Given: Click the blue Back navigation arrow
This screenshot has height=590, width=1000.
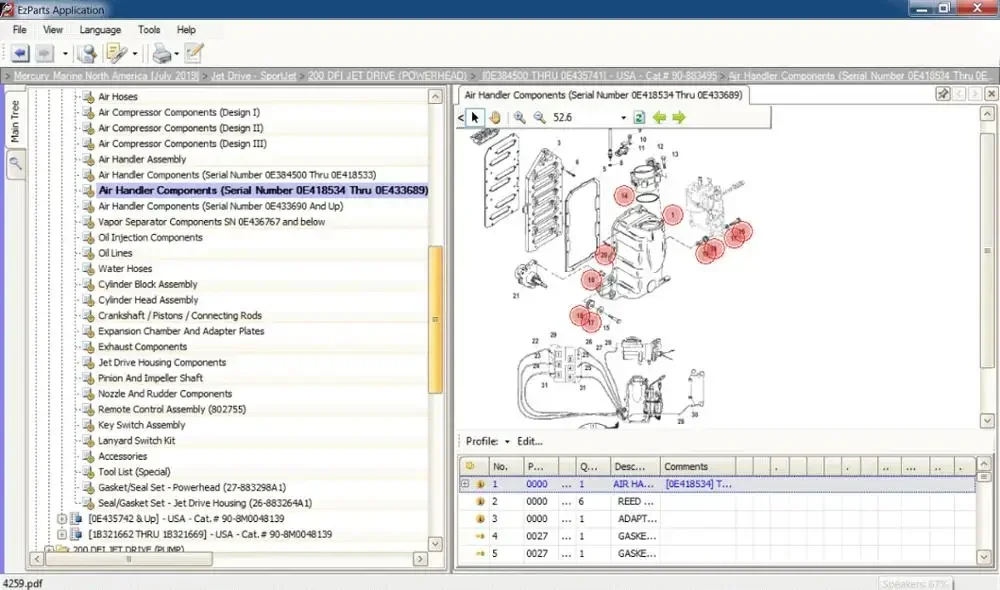Looking at the screenshot, I should pos(19,53).
